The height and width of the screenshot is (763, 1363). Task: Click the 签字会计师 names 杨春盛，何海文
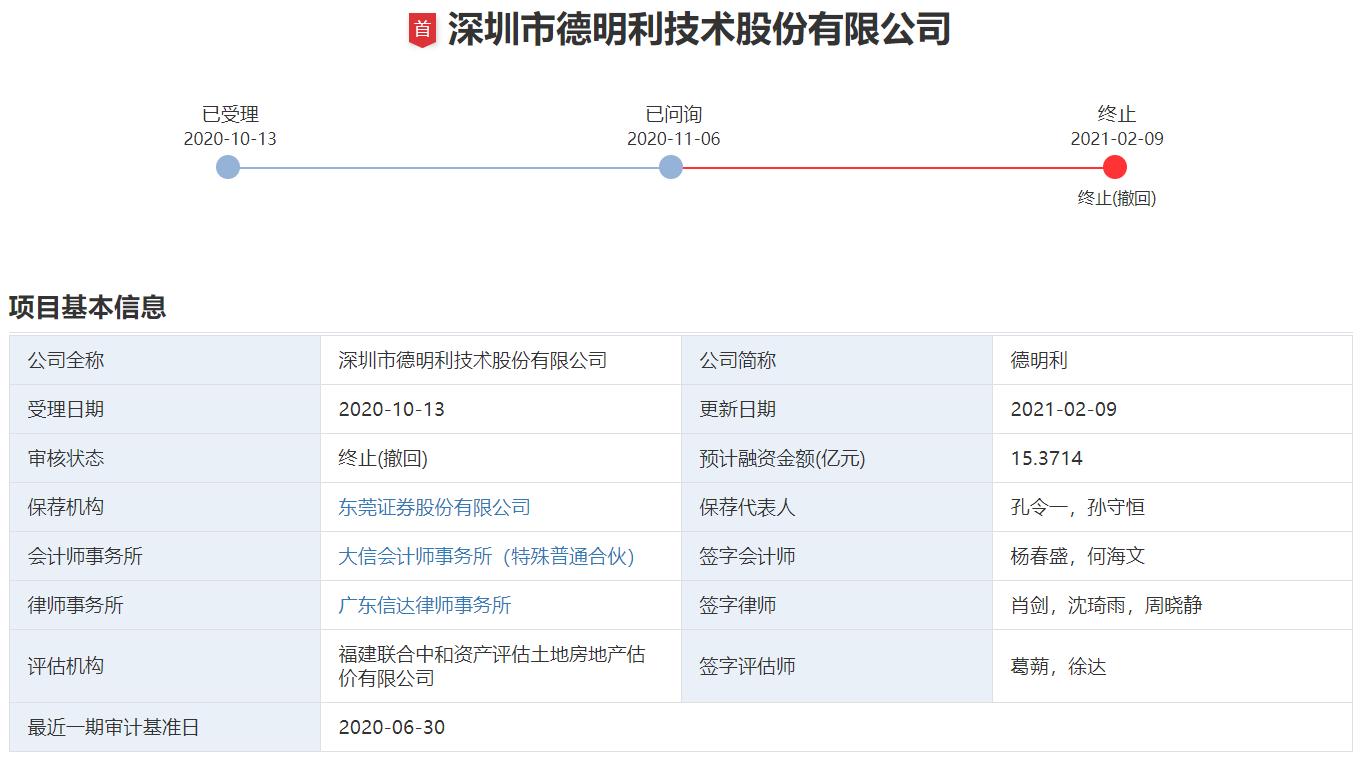click(x=1077, y=556)
